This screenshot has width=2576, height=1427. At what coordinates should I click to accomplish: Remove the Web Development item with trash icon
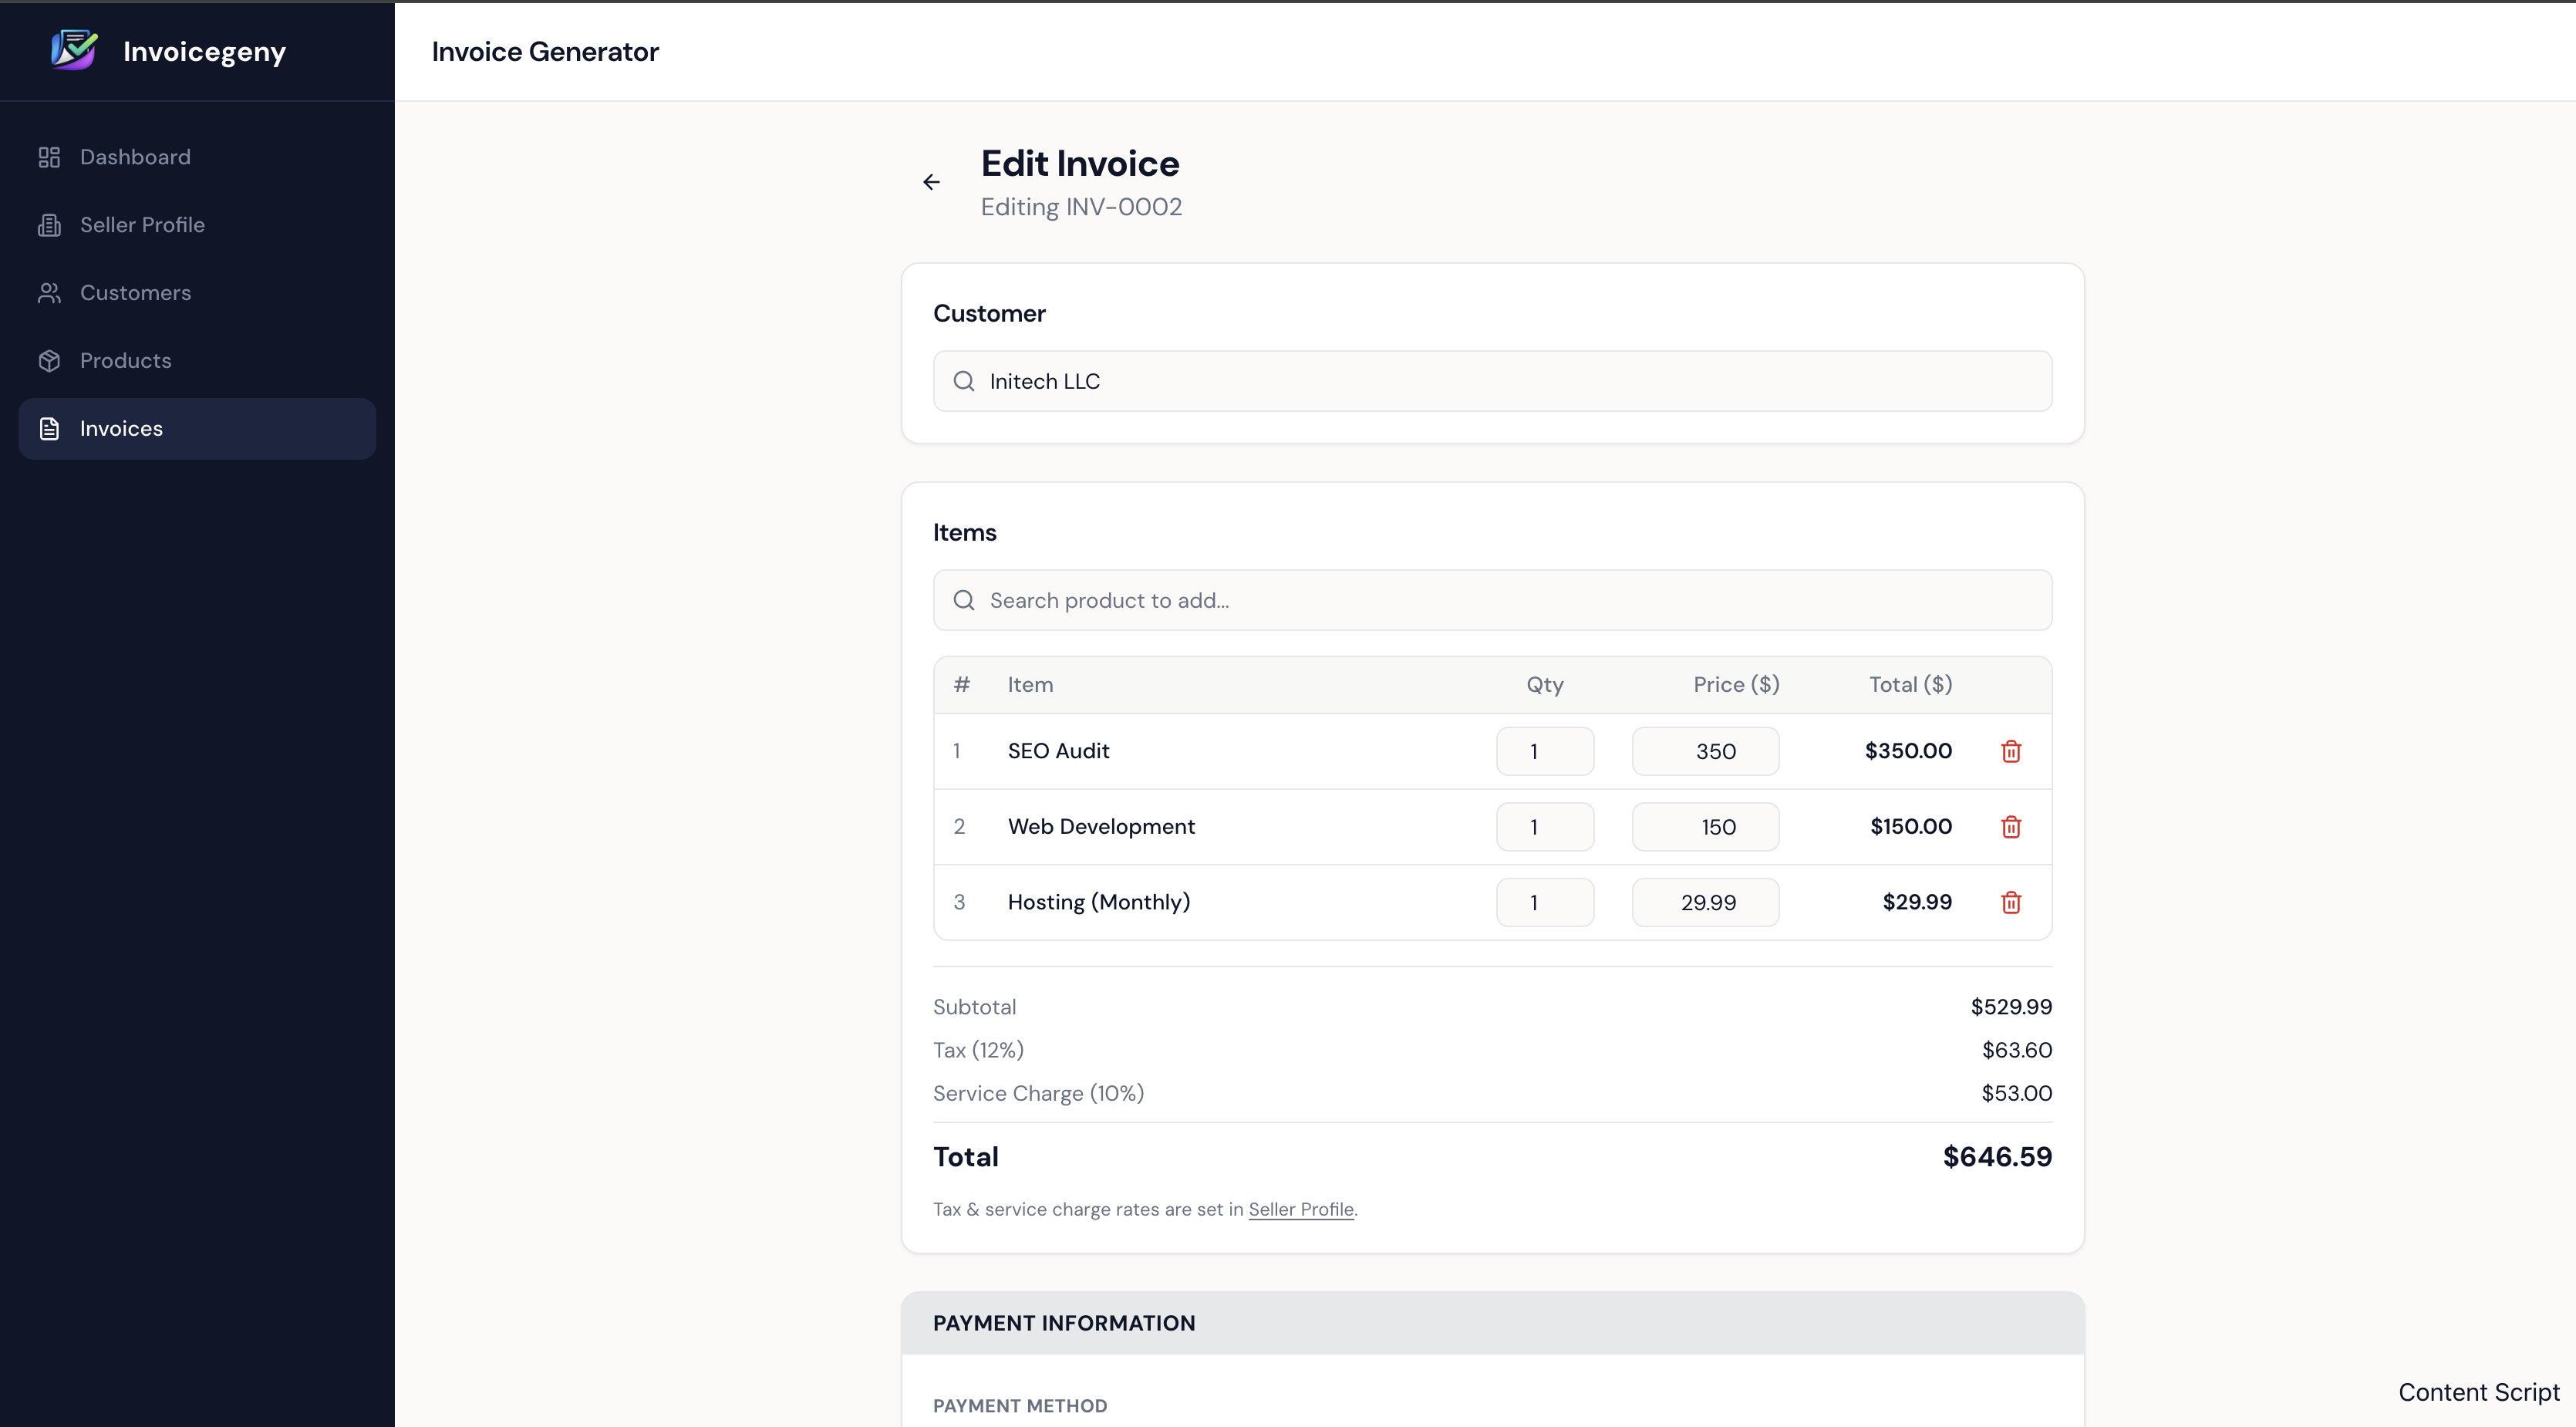(x=2011, y=826)
